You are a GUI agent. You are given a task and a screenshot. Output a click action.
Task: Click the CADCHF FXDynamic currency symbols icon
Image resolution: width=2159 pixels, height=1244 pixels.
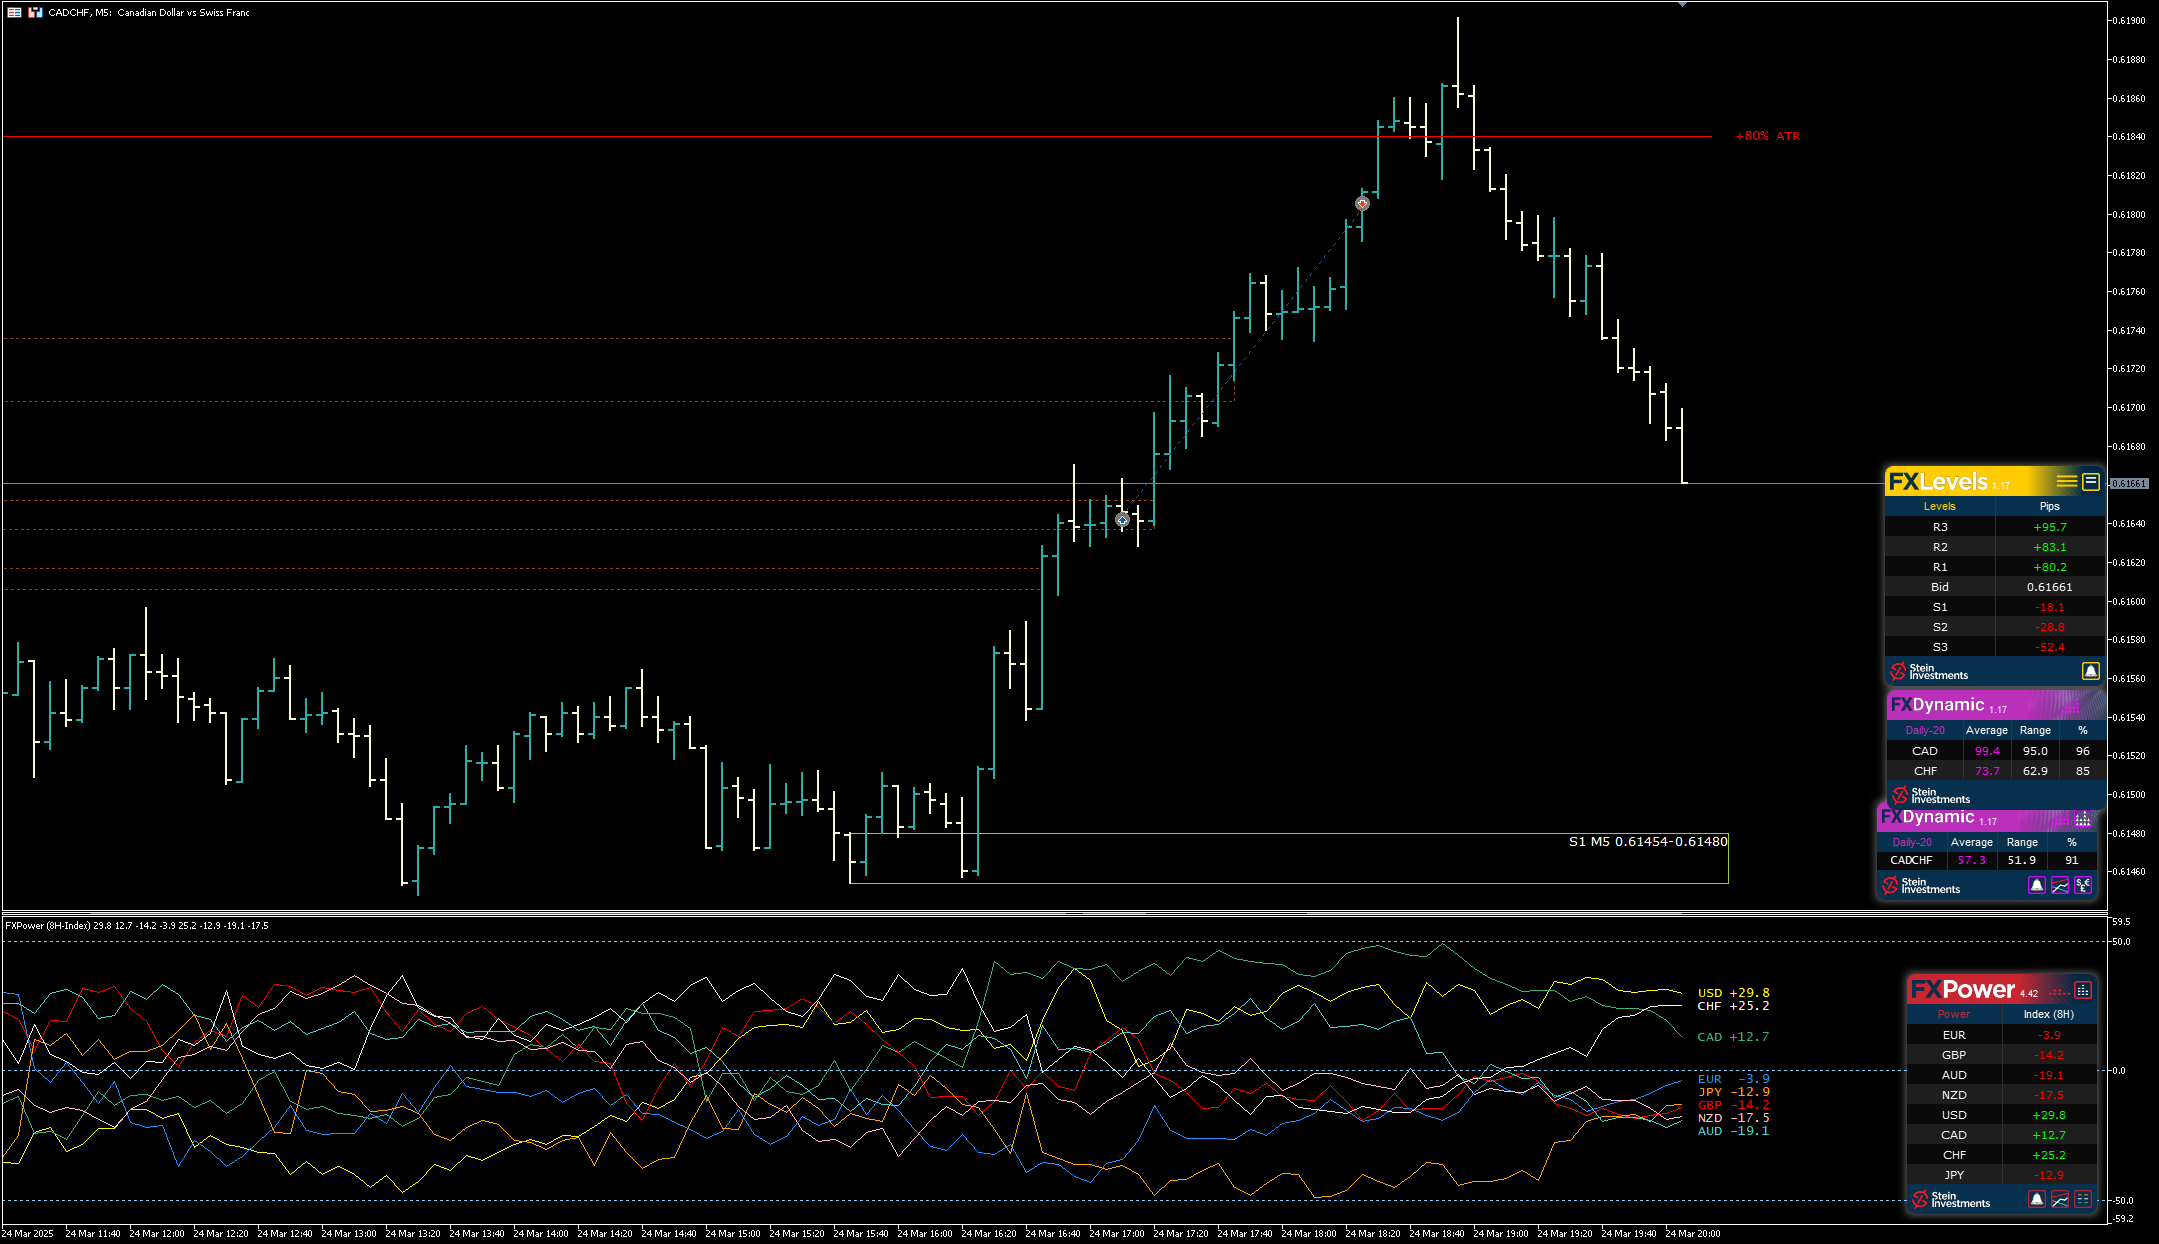click(2083, 885)
